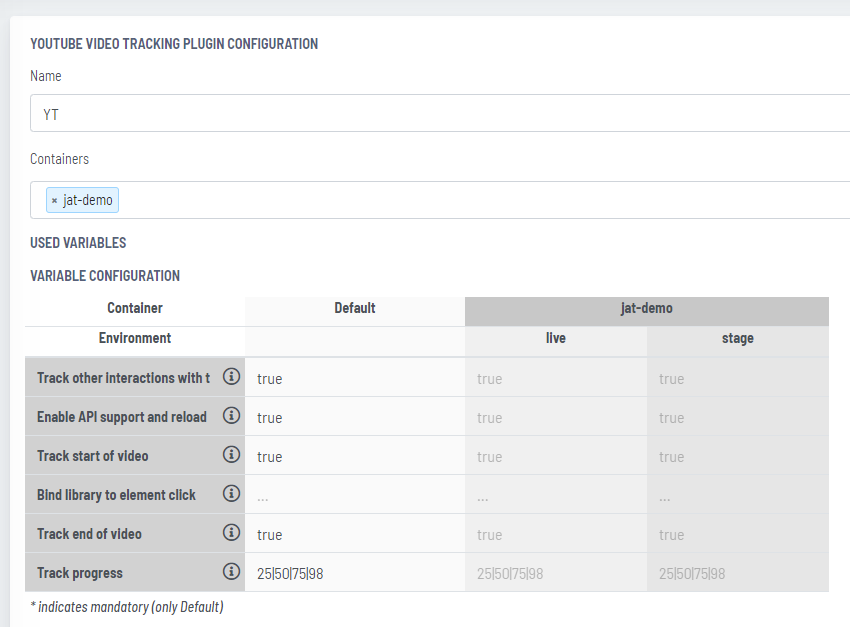Click the Name field label

[x=46, y=76]
